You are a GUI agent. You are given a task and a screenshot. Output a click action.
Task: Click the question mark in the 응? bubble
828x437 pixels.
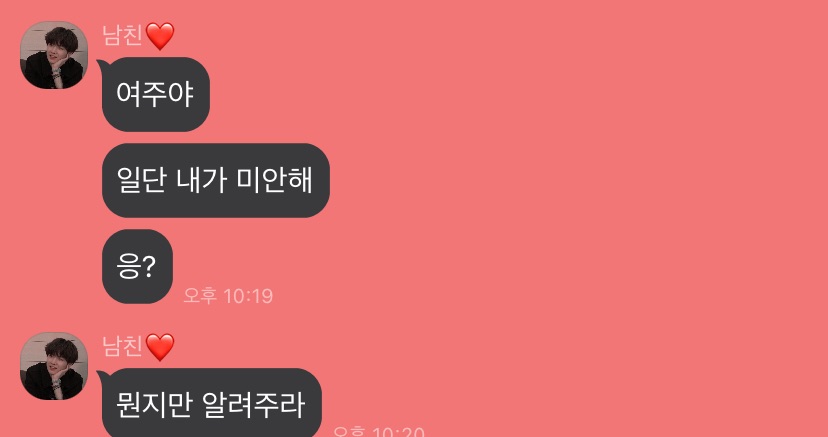coord(149,267)
